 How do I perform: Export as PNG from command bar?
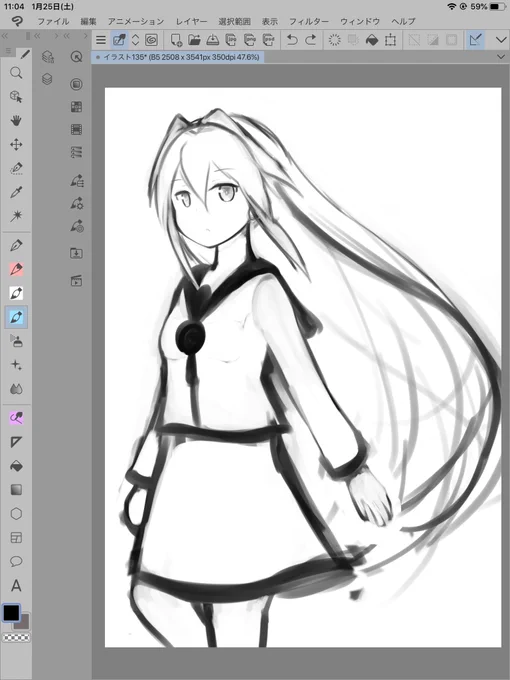(250, 40)
